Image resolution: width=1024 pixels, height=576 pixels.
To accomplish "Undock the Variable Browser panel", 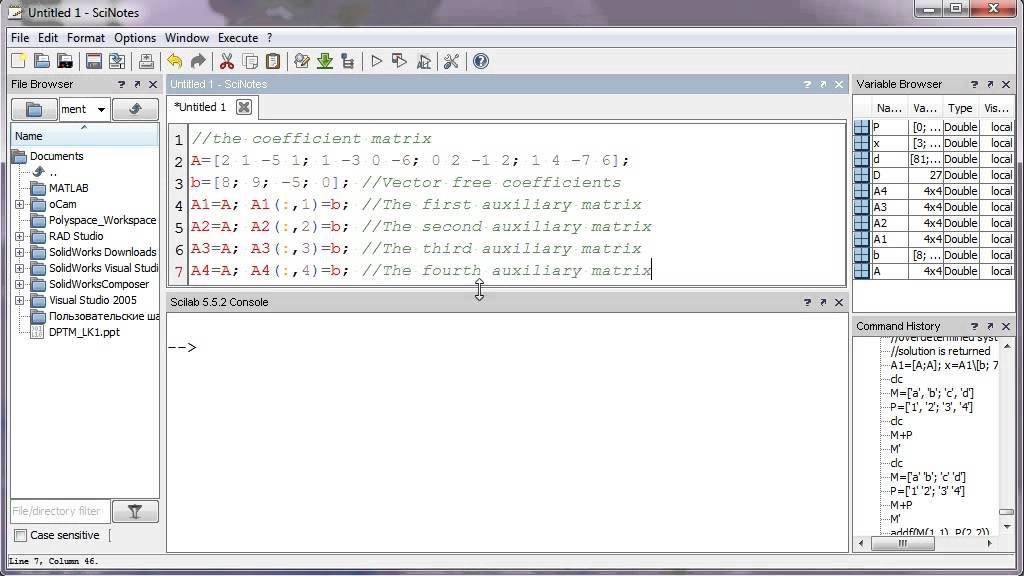I will (x=990, y=84).
